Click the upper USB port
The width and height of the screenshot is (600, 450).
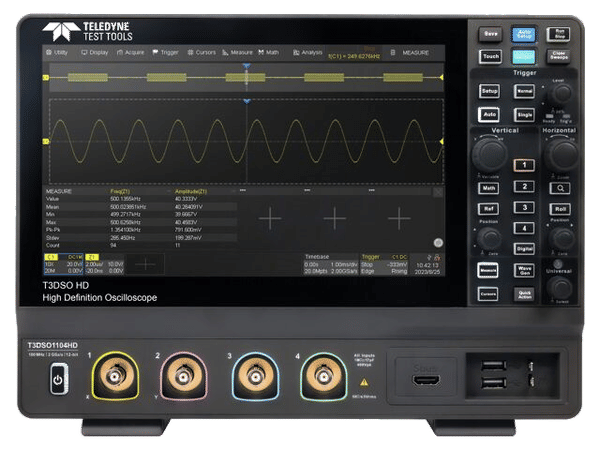point(493,365)
